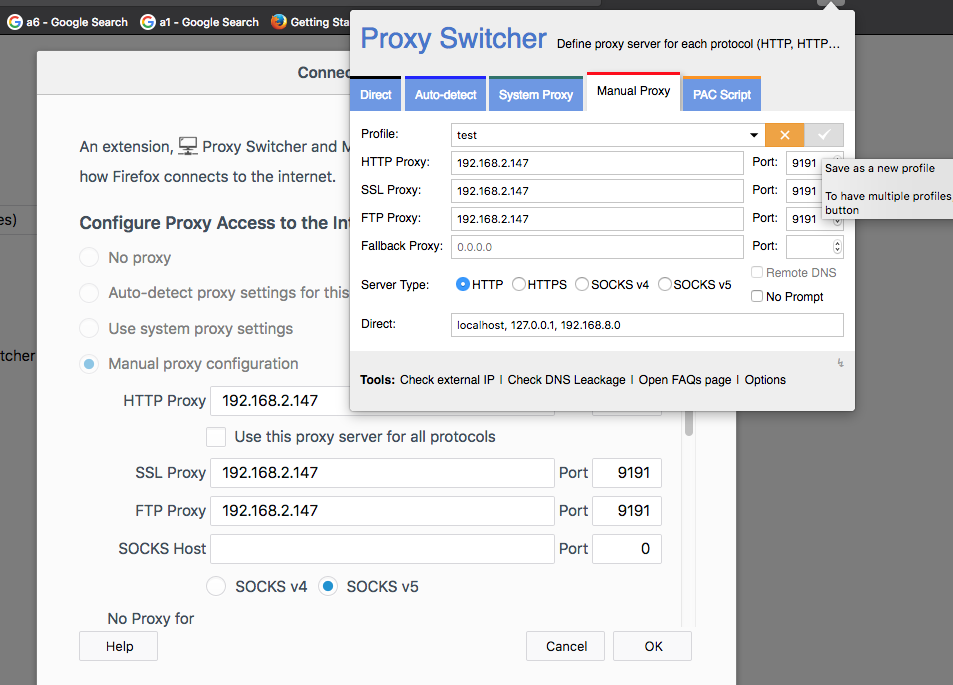Click Proxy Switcher title heading
This screenshot has height=685, width=953.
pos(453,38)
